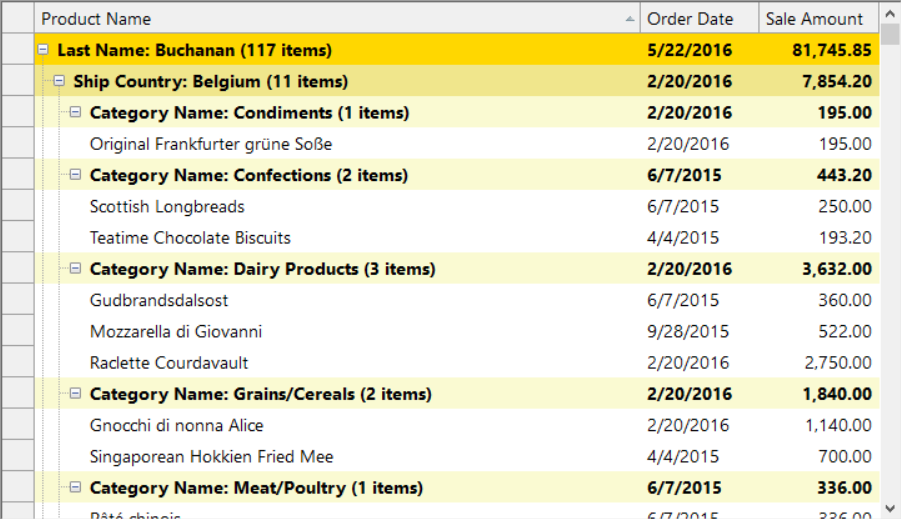Select the Teatime Chocolate Biscuits row
This screenshot has width=901, height=519.
457,237
